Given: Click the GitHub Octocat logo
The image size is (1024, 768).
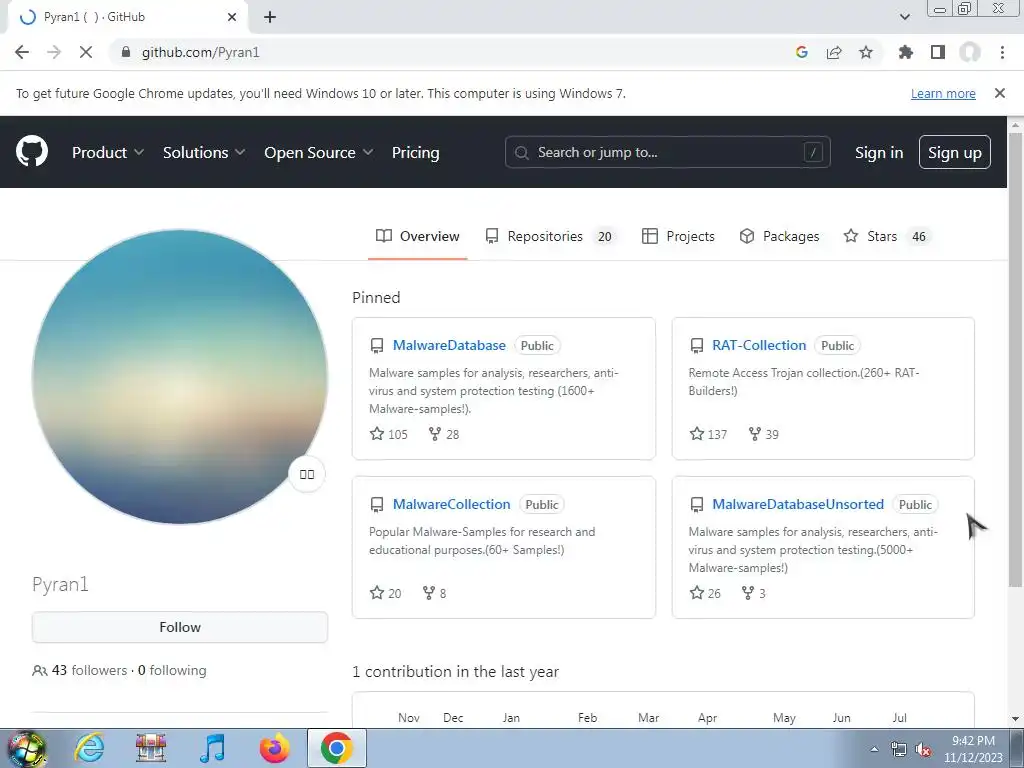Looking at the screenshot, I should point(32,152).
